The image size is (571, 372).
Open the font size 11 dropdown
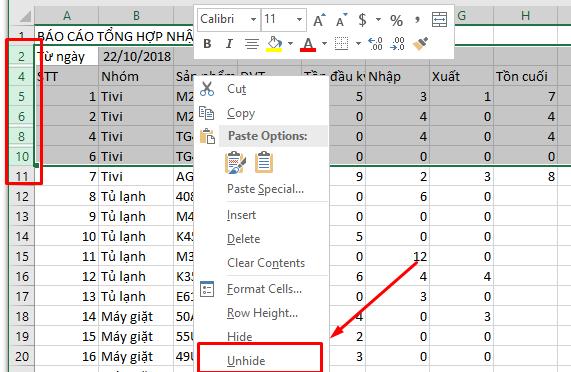point(299,19)
